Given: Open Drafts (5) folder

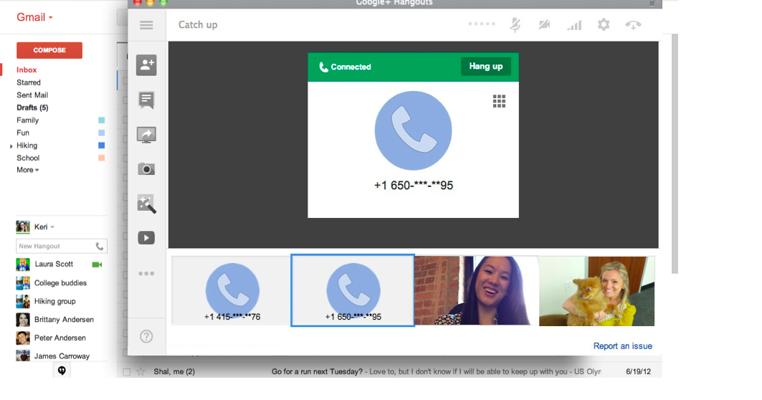Looking at the screenshot, I should 32,108.
